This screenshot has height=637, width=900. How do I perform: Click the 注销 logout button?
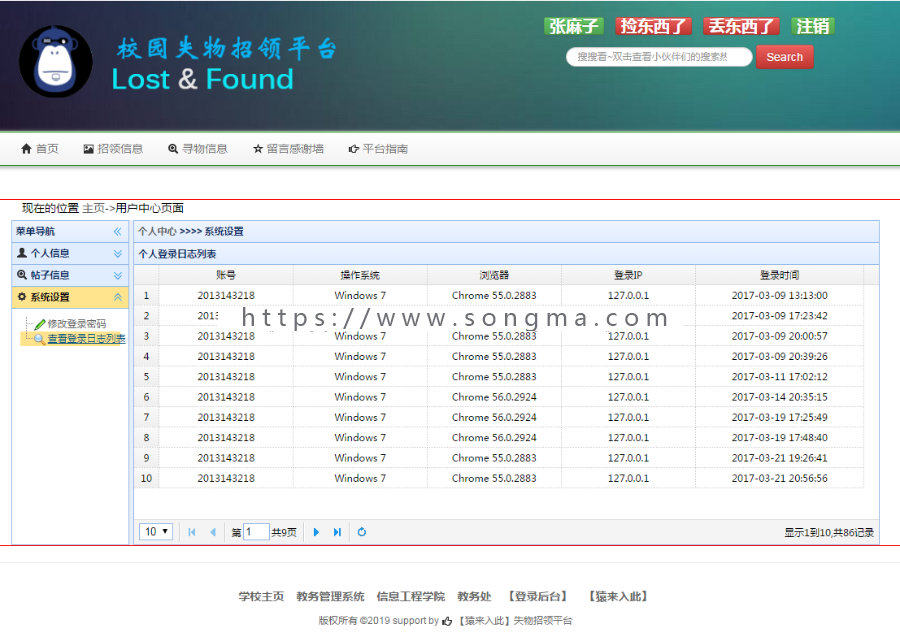coord(812,26)
